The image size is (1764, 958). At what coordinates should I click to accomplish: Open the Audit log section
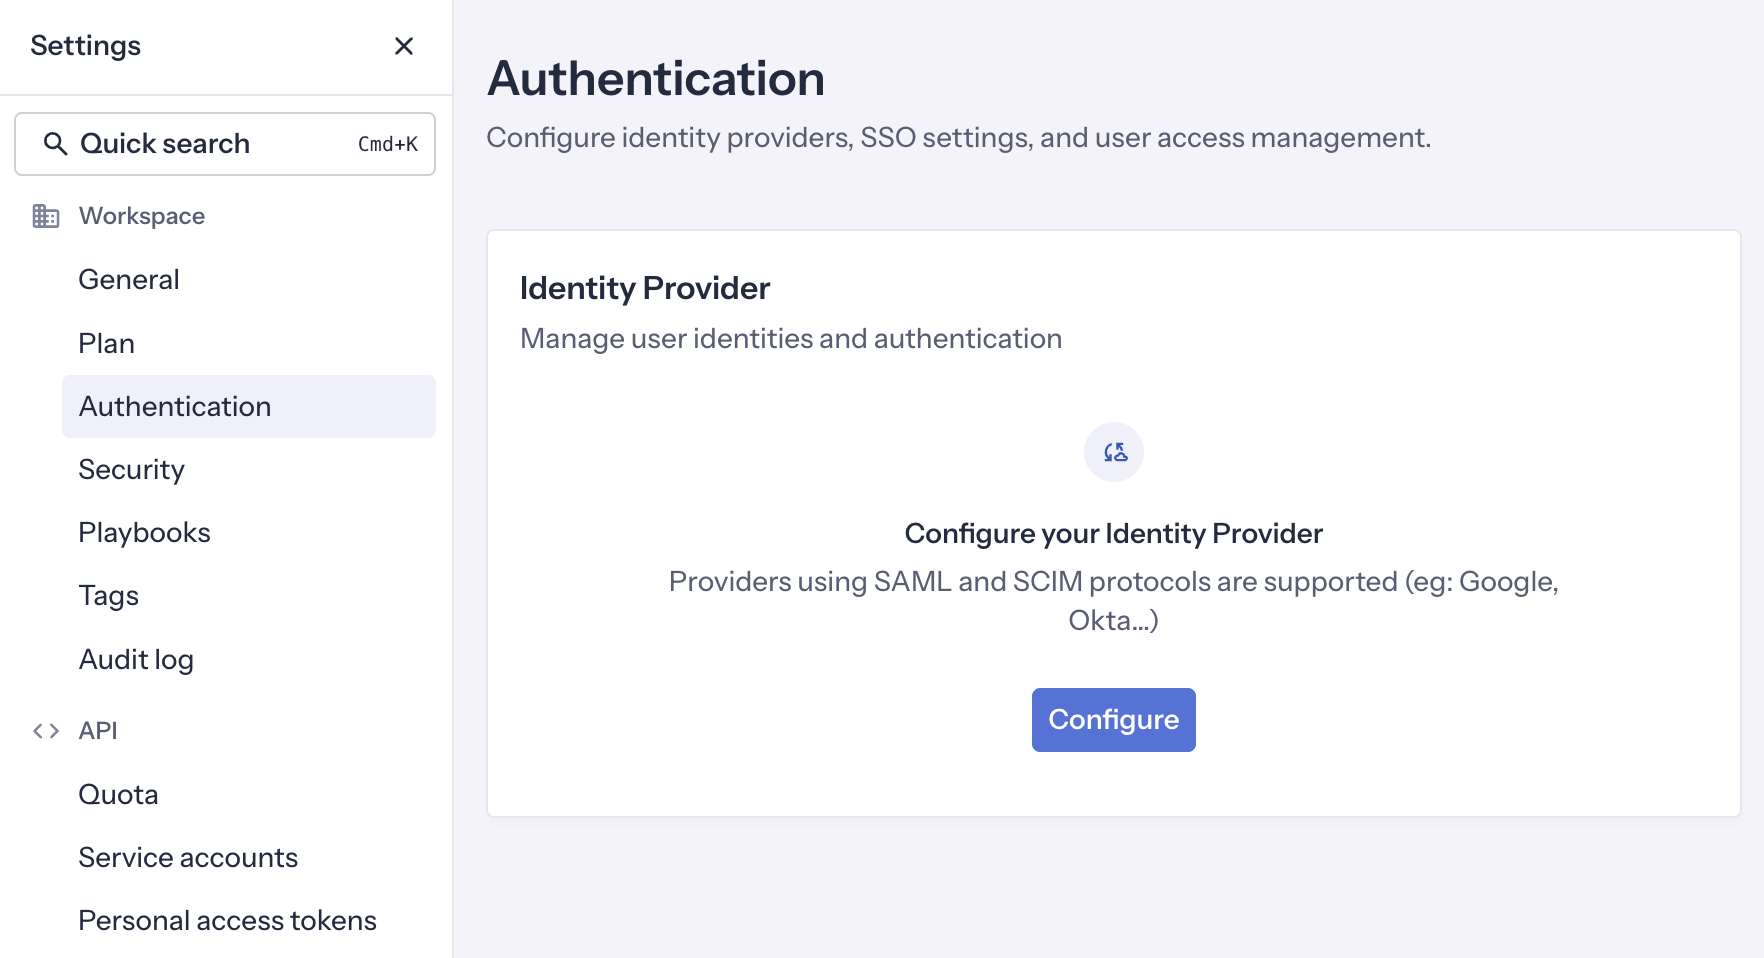click(136, 658)
